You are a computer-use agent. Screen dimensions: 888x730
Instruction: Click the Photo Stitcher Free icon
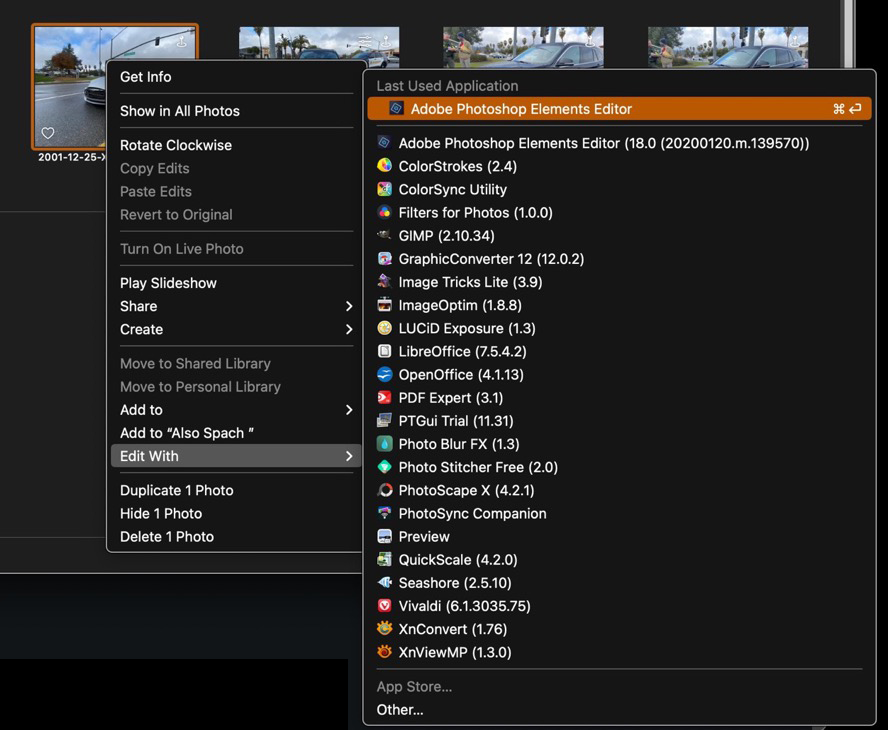385,467
